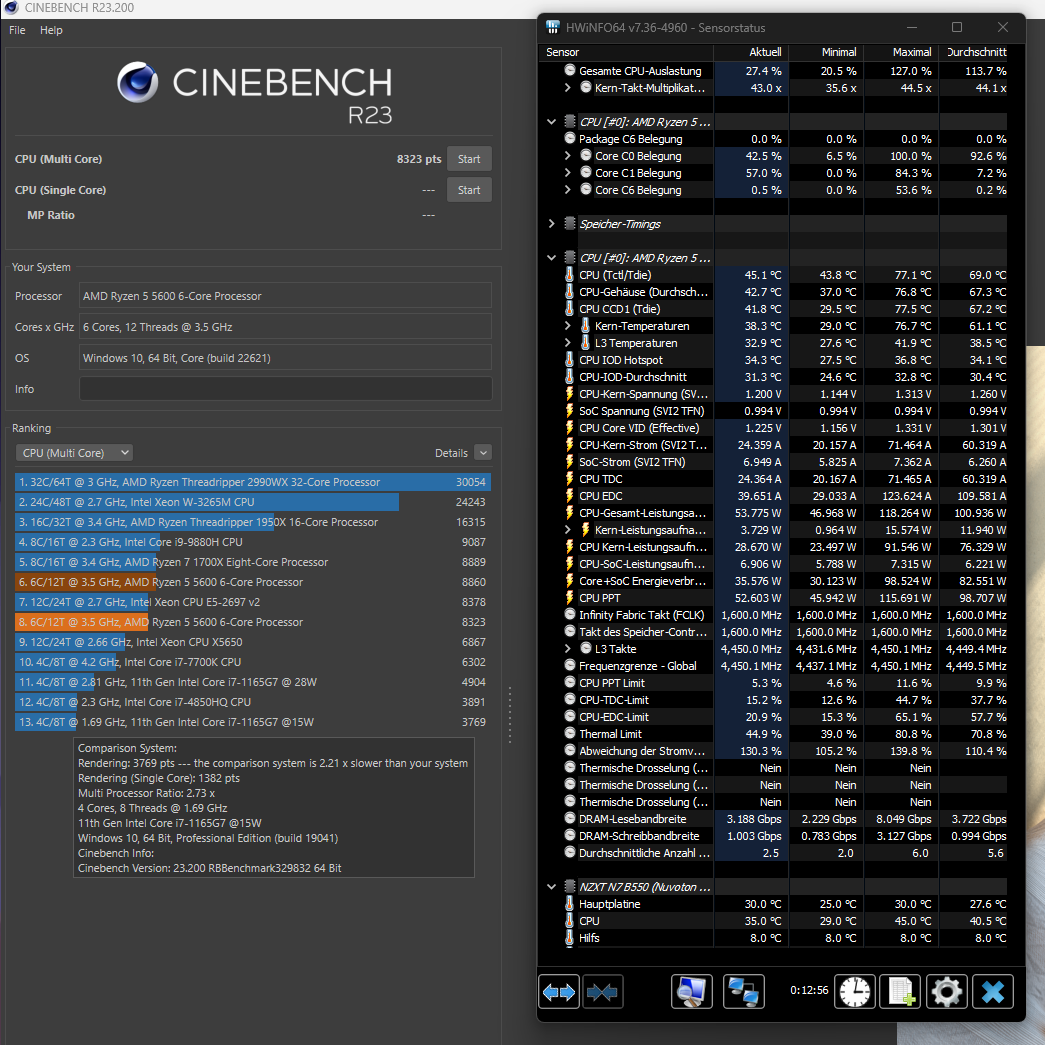Image resolution: width=1045 pixels, height=1045 pixels.
Task: Click into the Info input field
Action: point(285,389)
